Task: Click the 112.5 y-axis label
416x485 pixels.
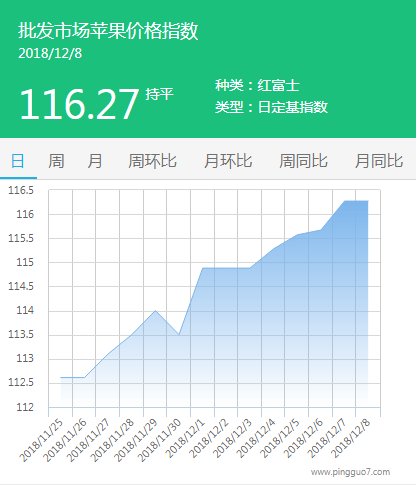Action: (x=21, y=382)
